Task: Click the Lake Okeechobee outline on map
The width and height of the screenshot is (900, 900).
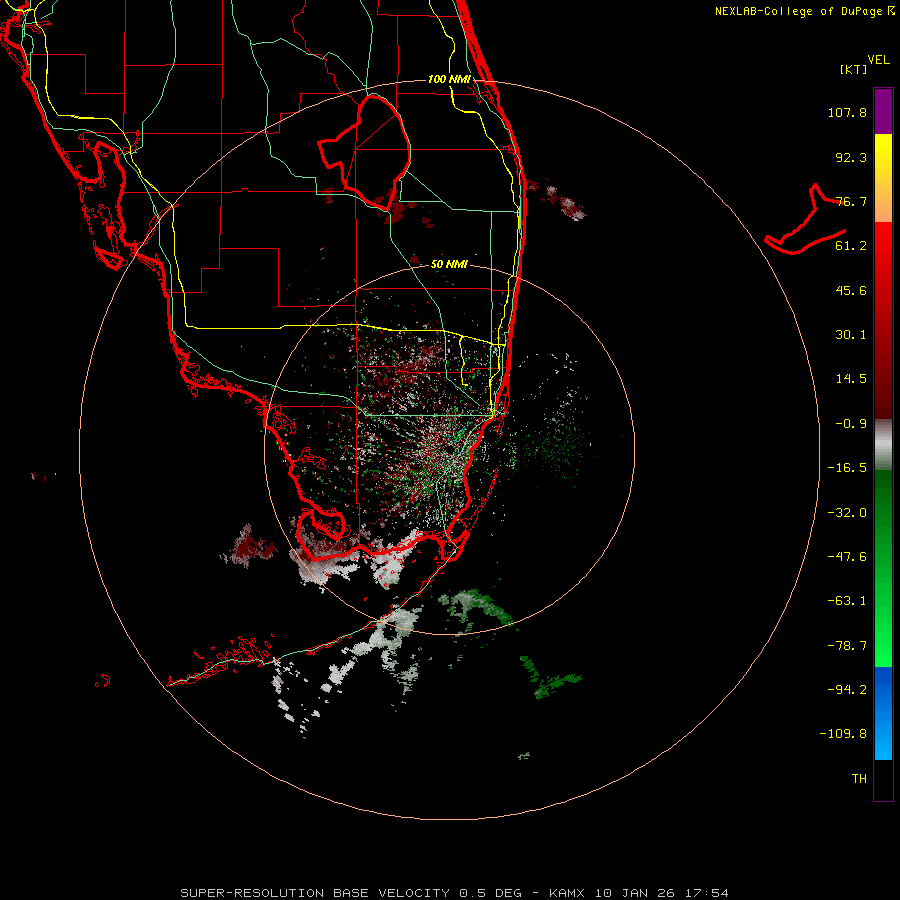Action: pos(364,151)
